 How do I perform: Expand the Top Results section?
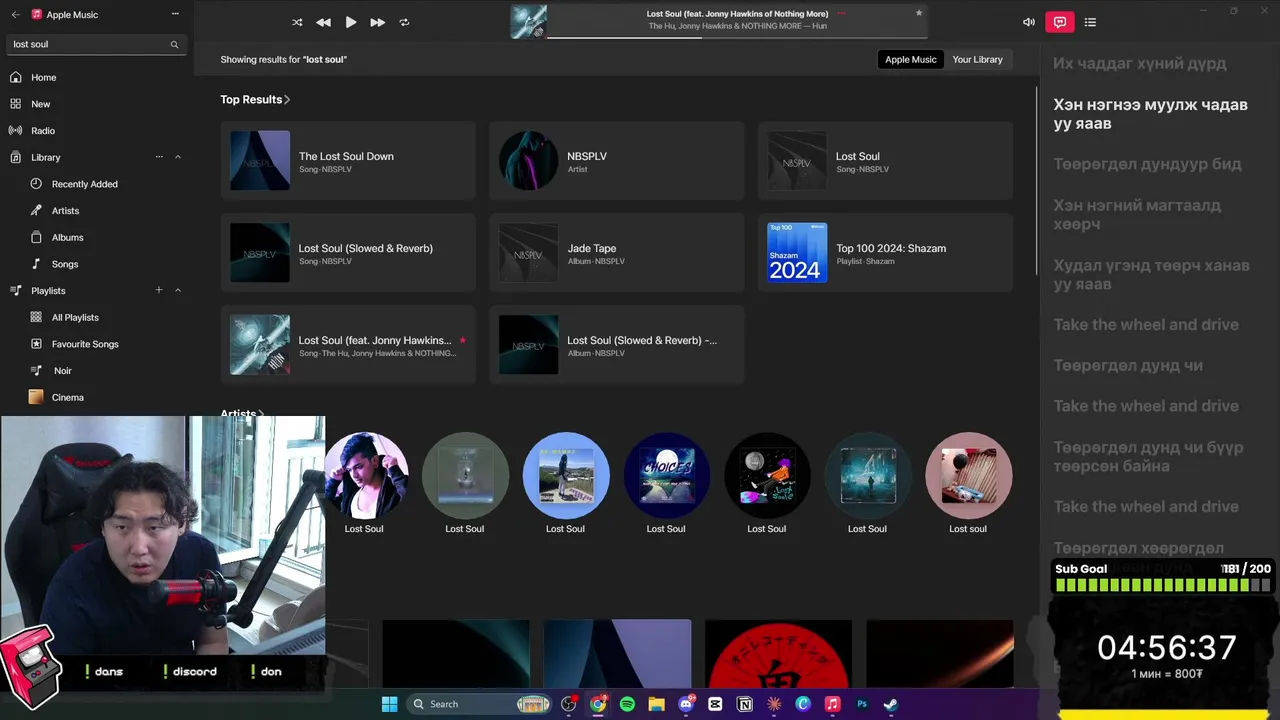click(255, 99)
